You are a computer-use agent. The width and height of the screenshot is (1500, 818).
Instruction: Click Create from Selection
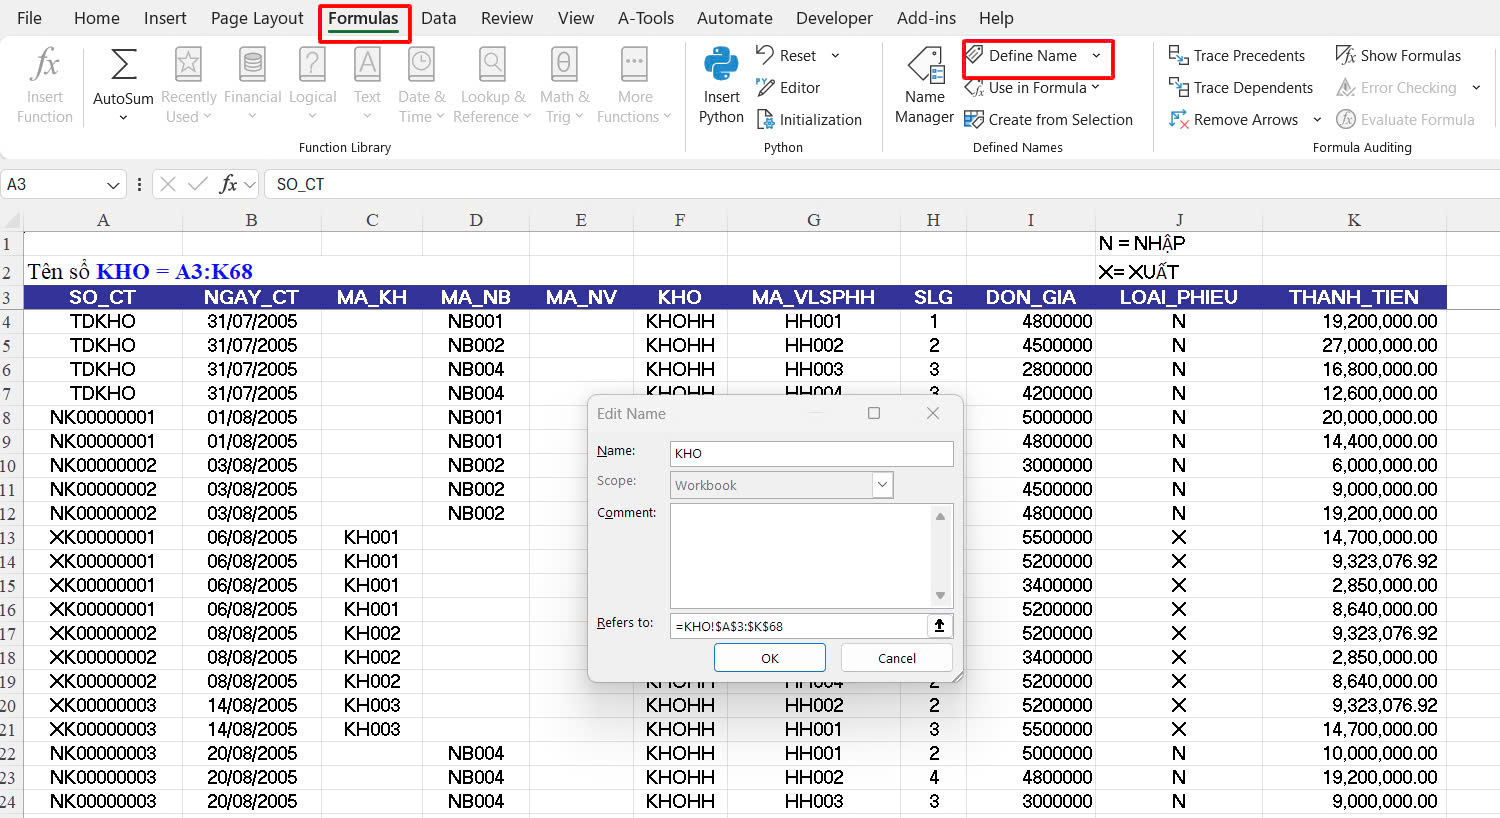[x=1048, y=119]
